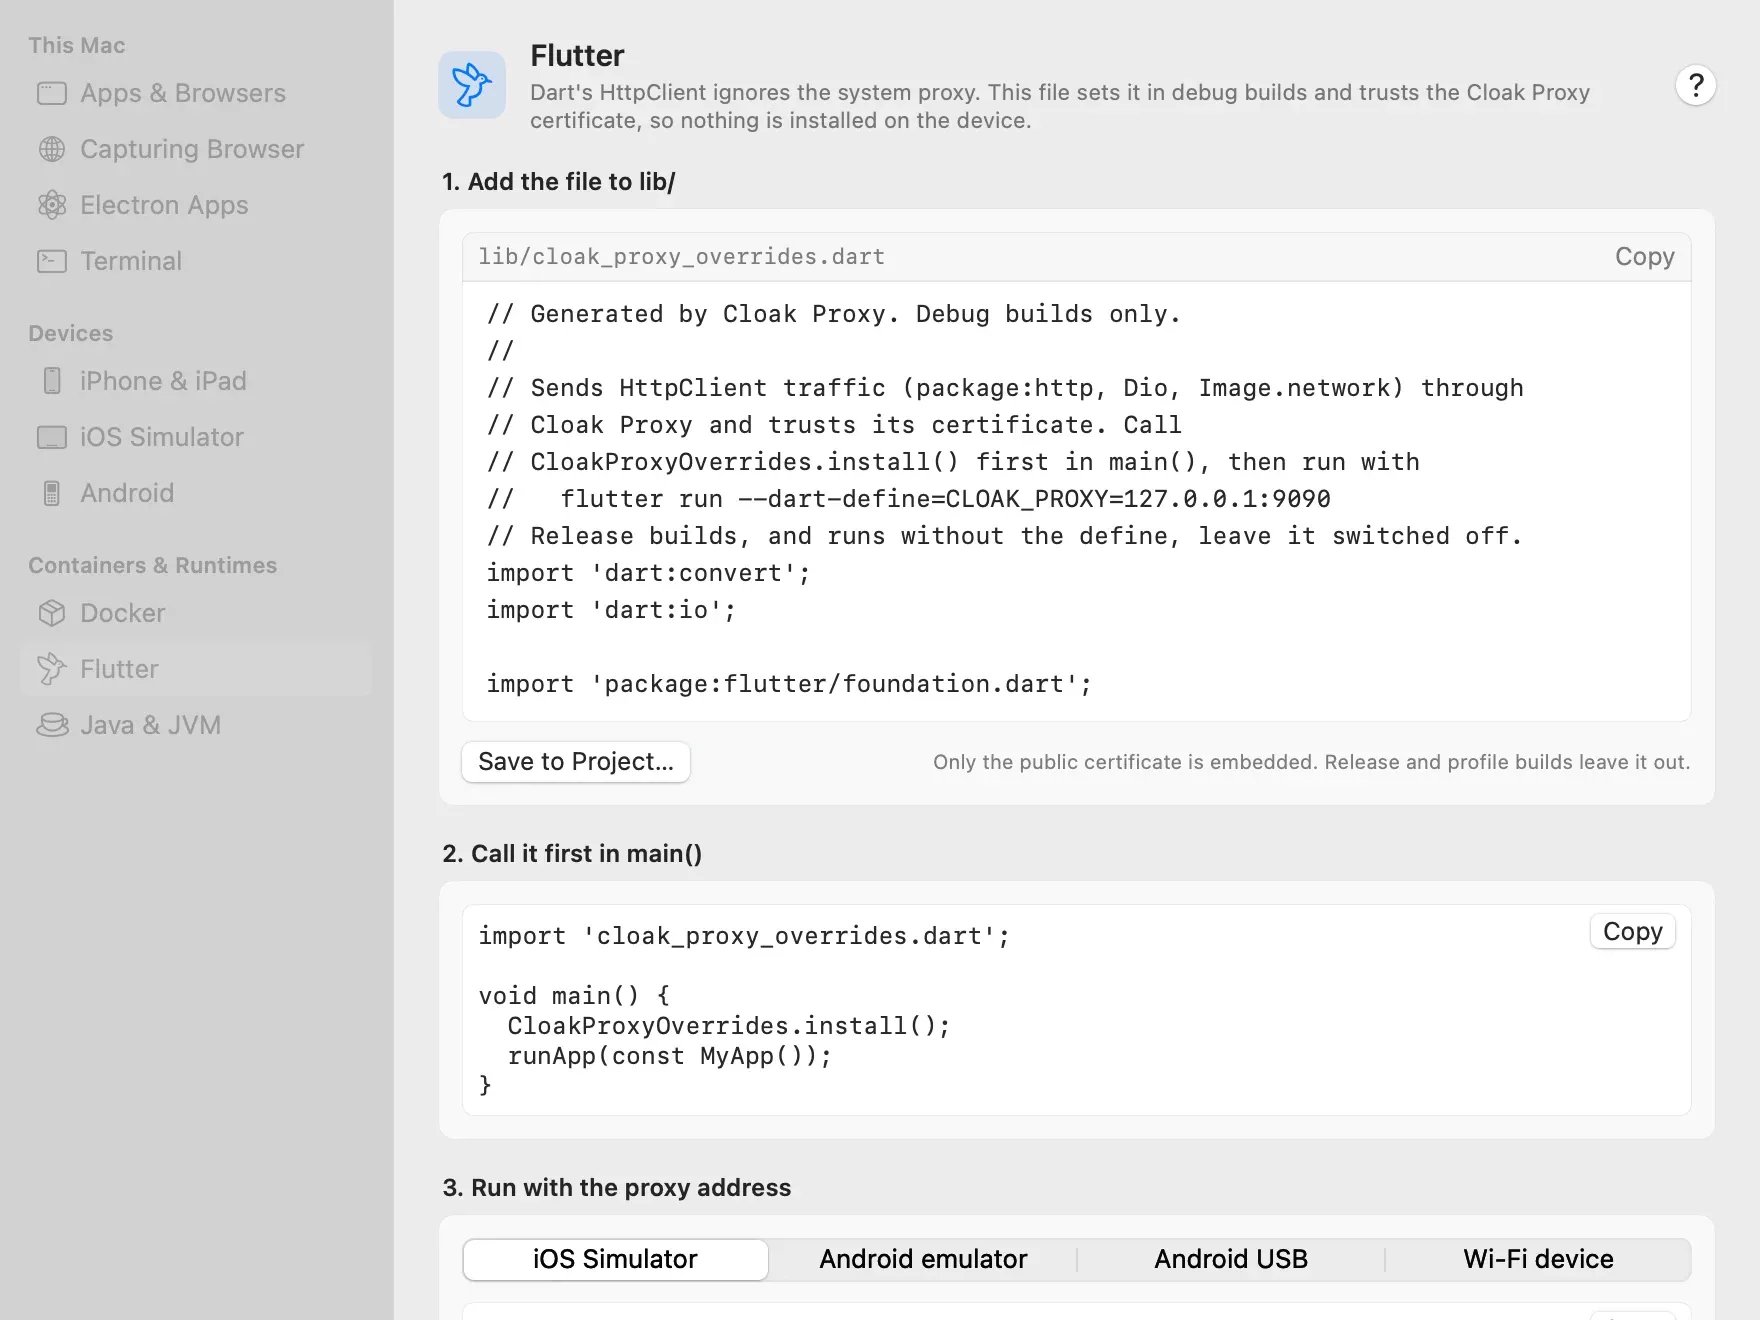This screenshot has width=1760, height=1320.
Task: Open Apps & Browsers sidebar icon
Action: pyautogui.click(x=52, y=93)
